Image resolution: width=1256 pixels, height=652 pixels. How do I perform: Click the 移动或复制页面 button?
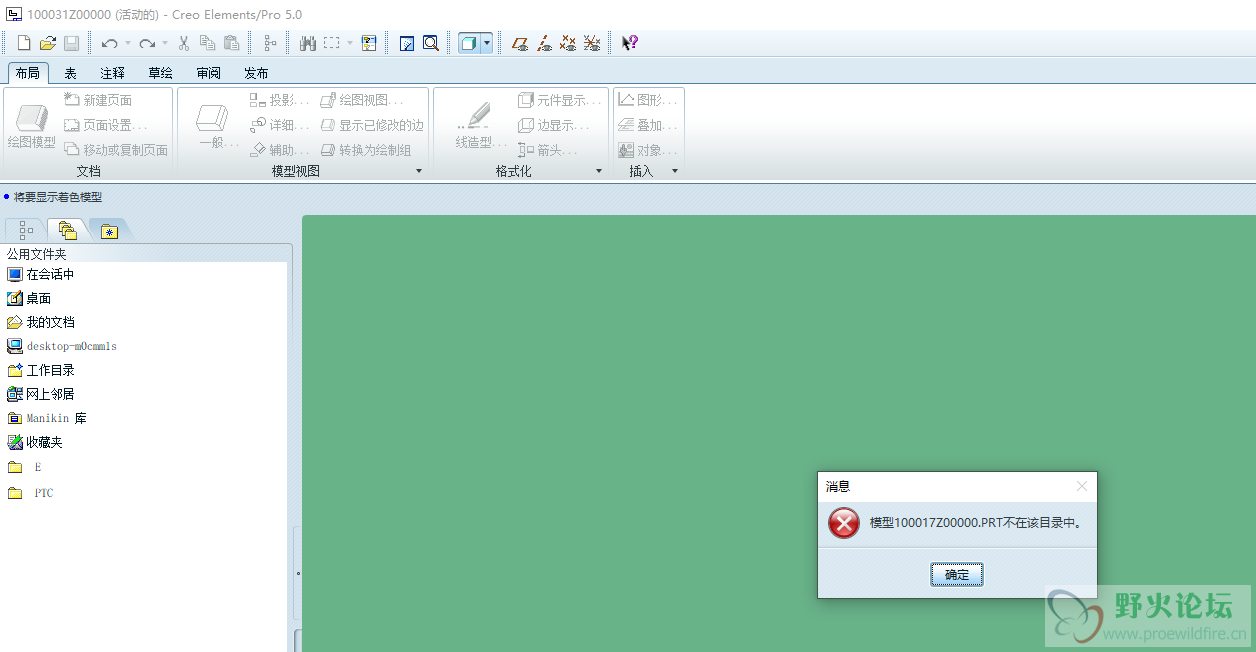[116, 150]
